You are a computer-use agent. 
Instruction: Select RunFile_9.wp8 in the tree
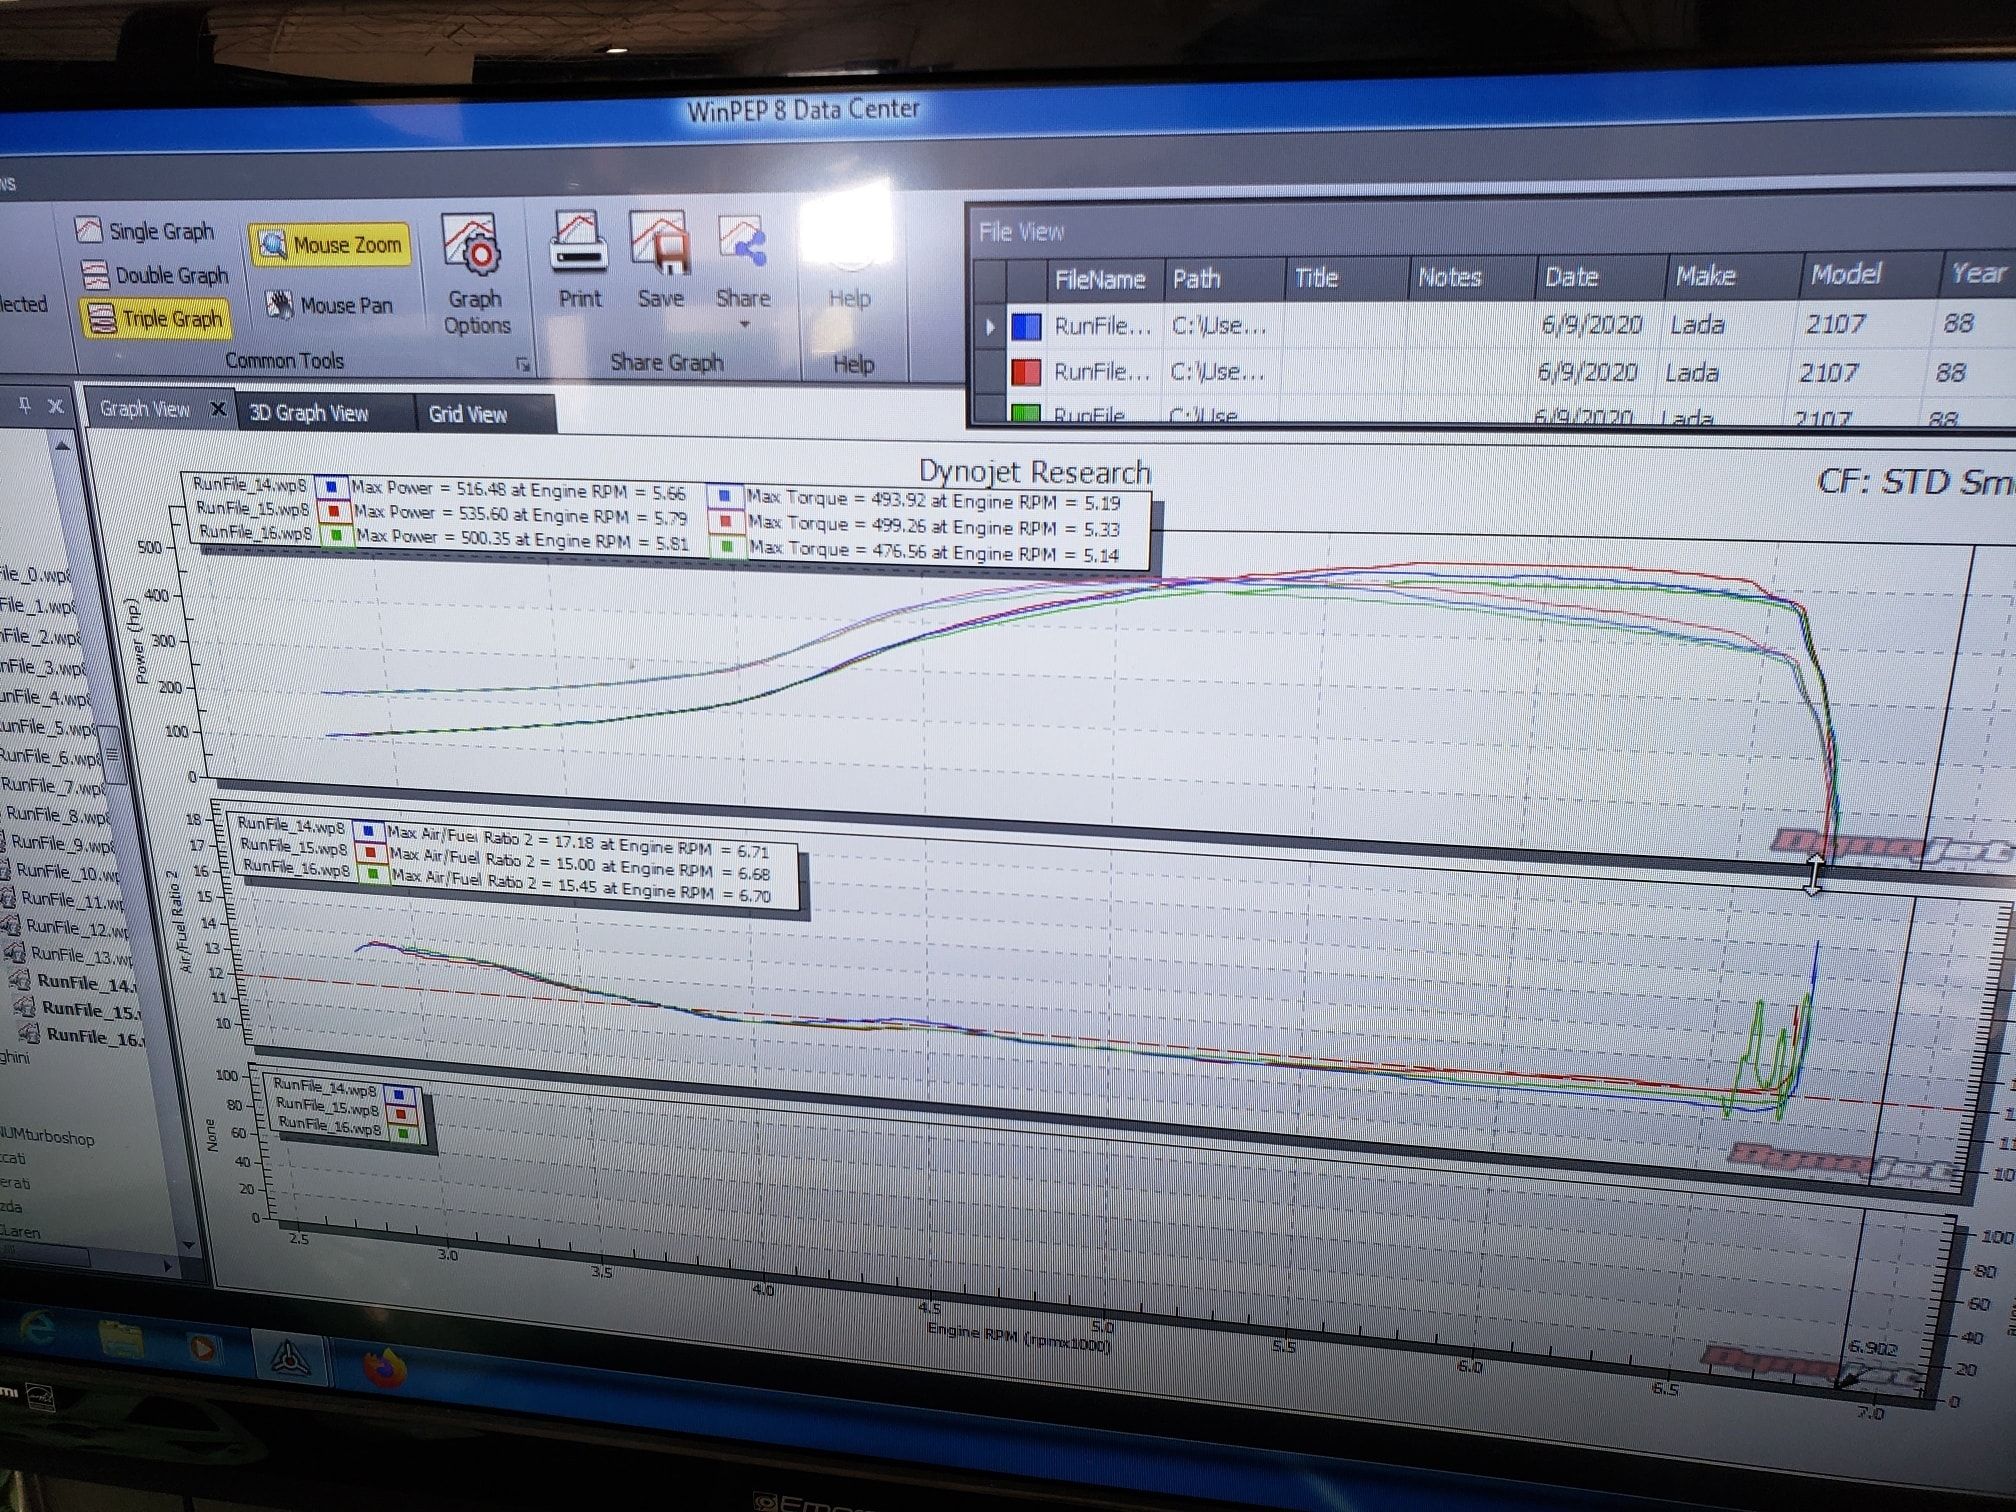point(62,843)
